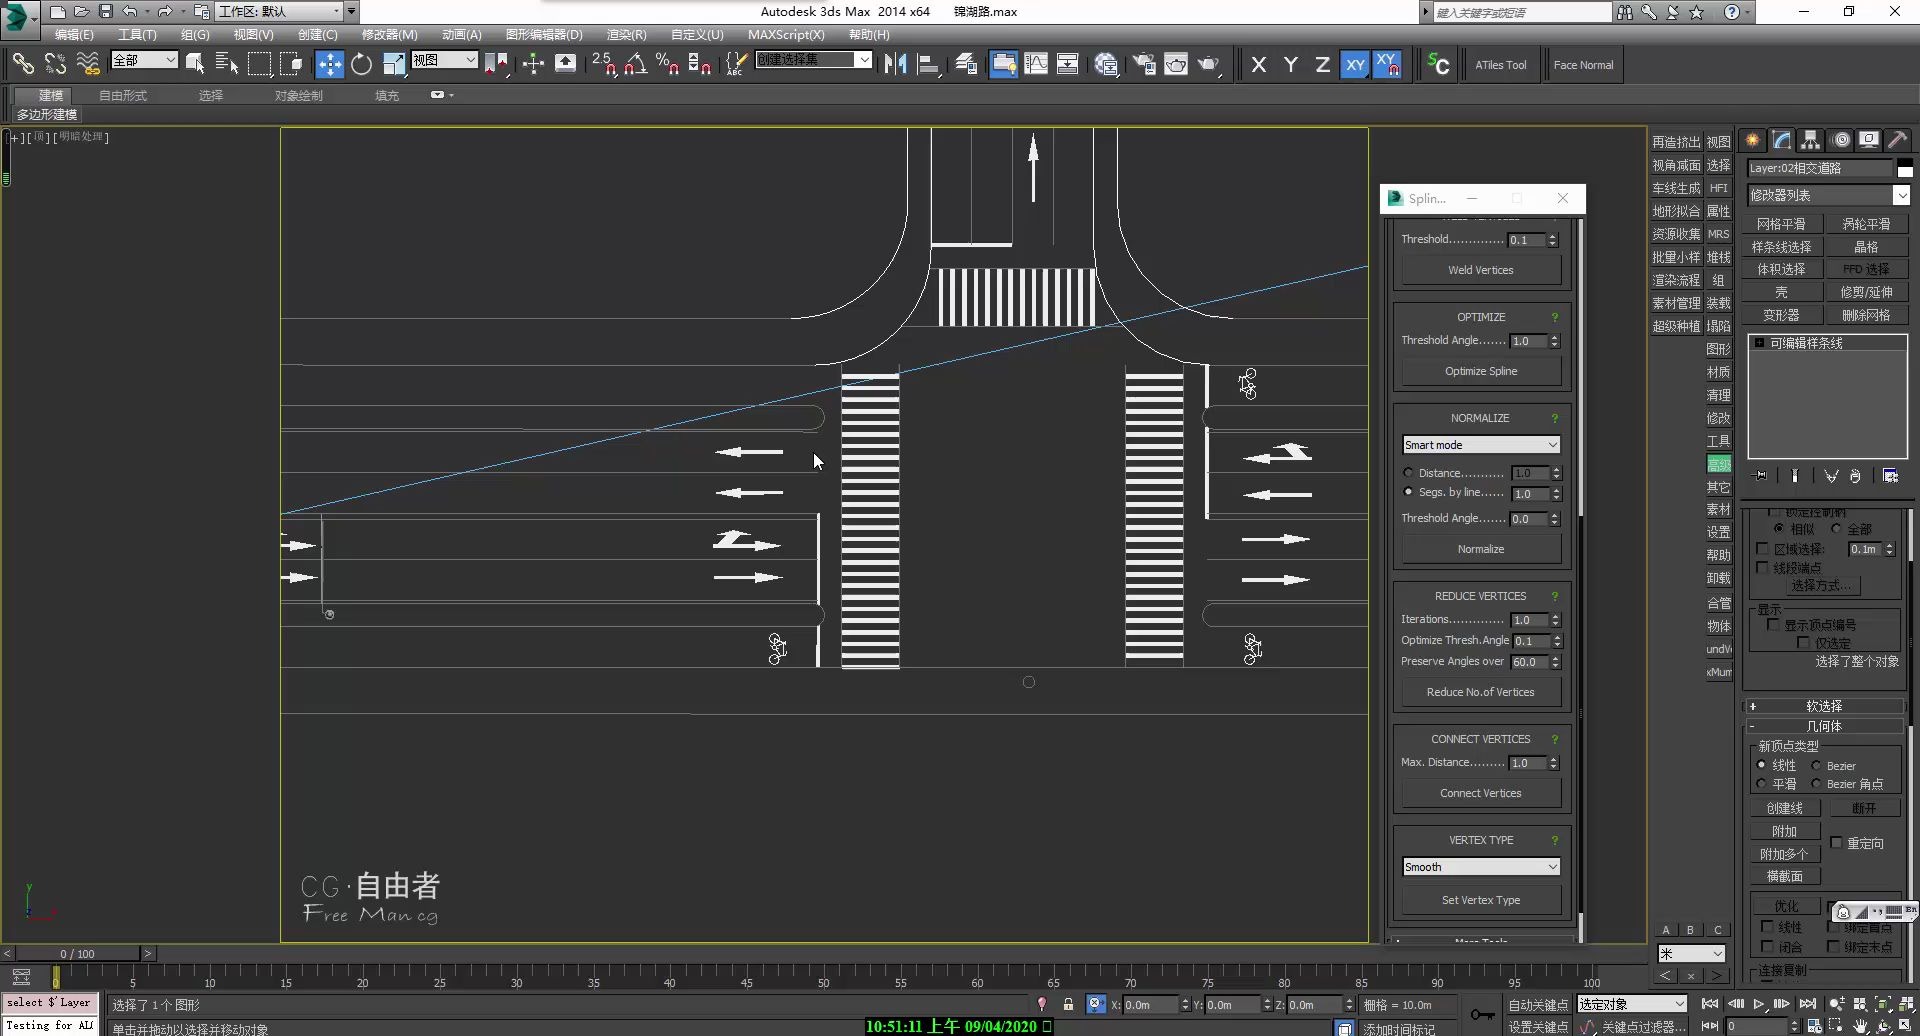
Task: Toggle the Angle Snap icon
Action: [x=635, y=65]
